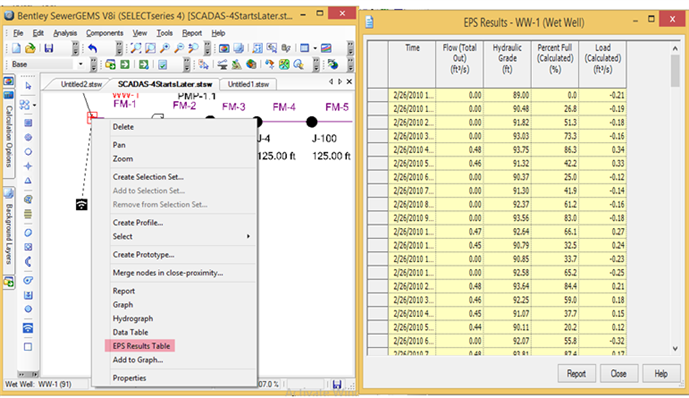The height and width of the screenshot is (398, 689).
Task: Choose EPS Results Table from context menu
Action: [x=141, y=346]
